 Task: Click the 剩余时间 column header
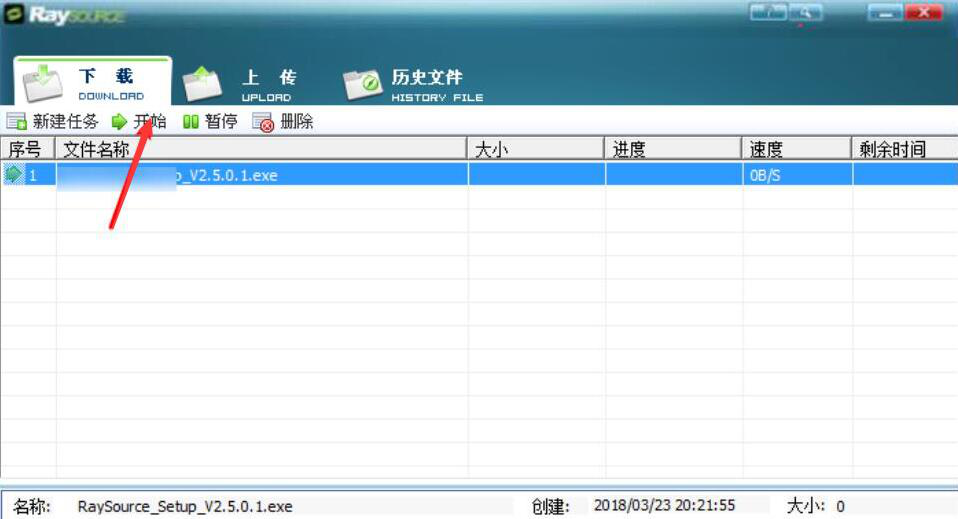pyautogui.click(x=905, y=149)
